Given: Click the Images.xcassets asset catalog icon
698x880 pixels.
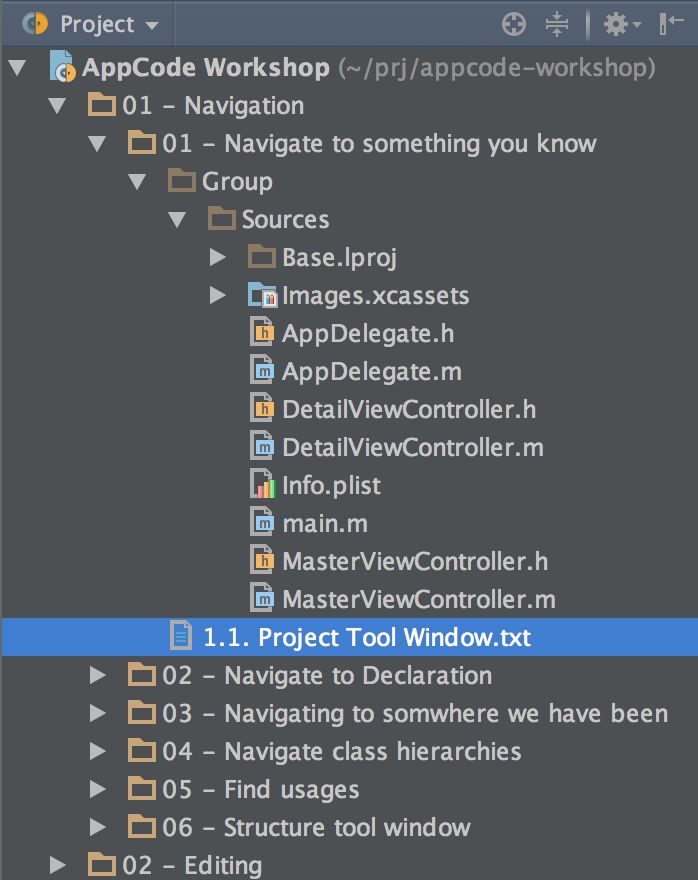Looking at the screenshot, I should coord(262,295).
